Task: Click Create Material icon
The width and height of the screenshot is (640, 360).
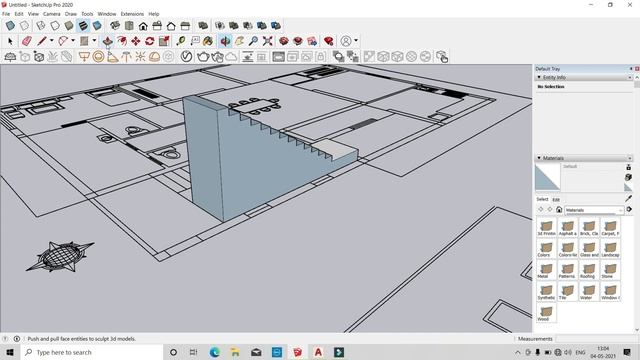Action: click(629, 177)
